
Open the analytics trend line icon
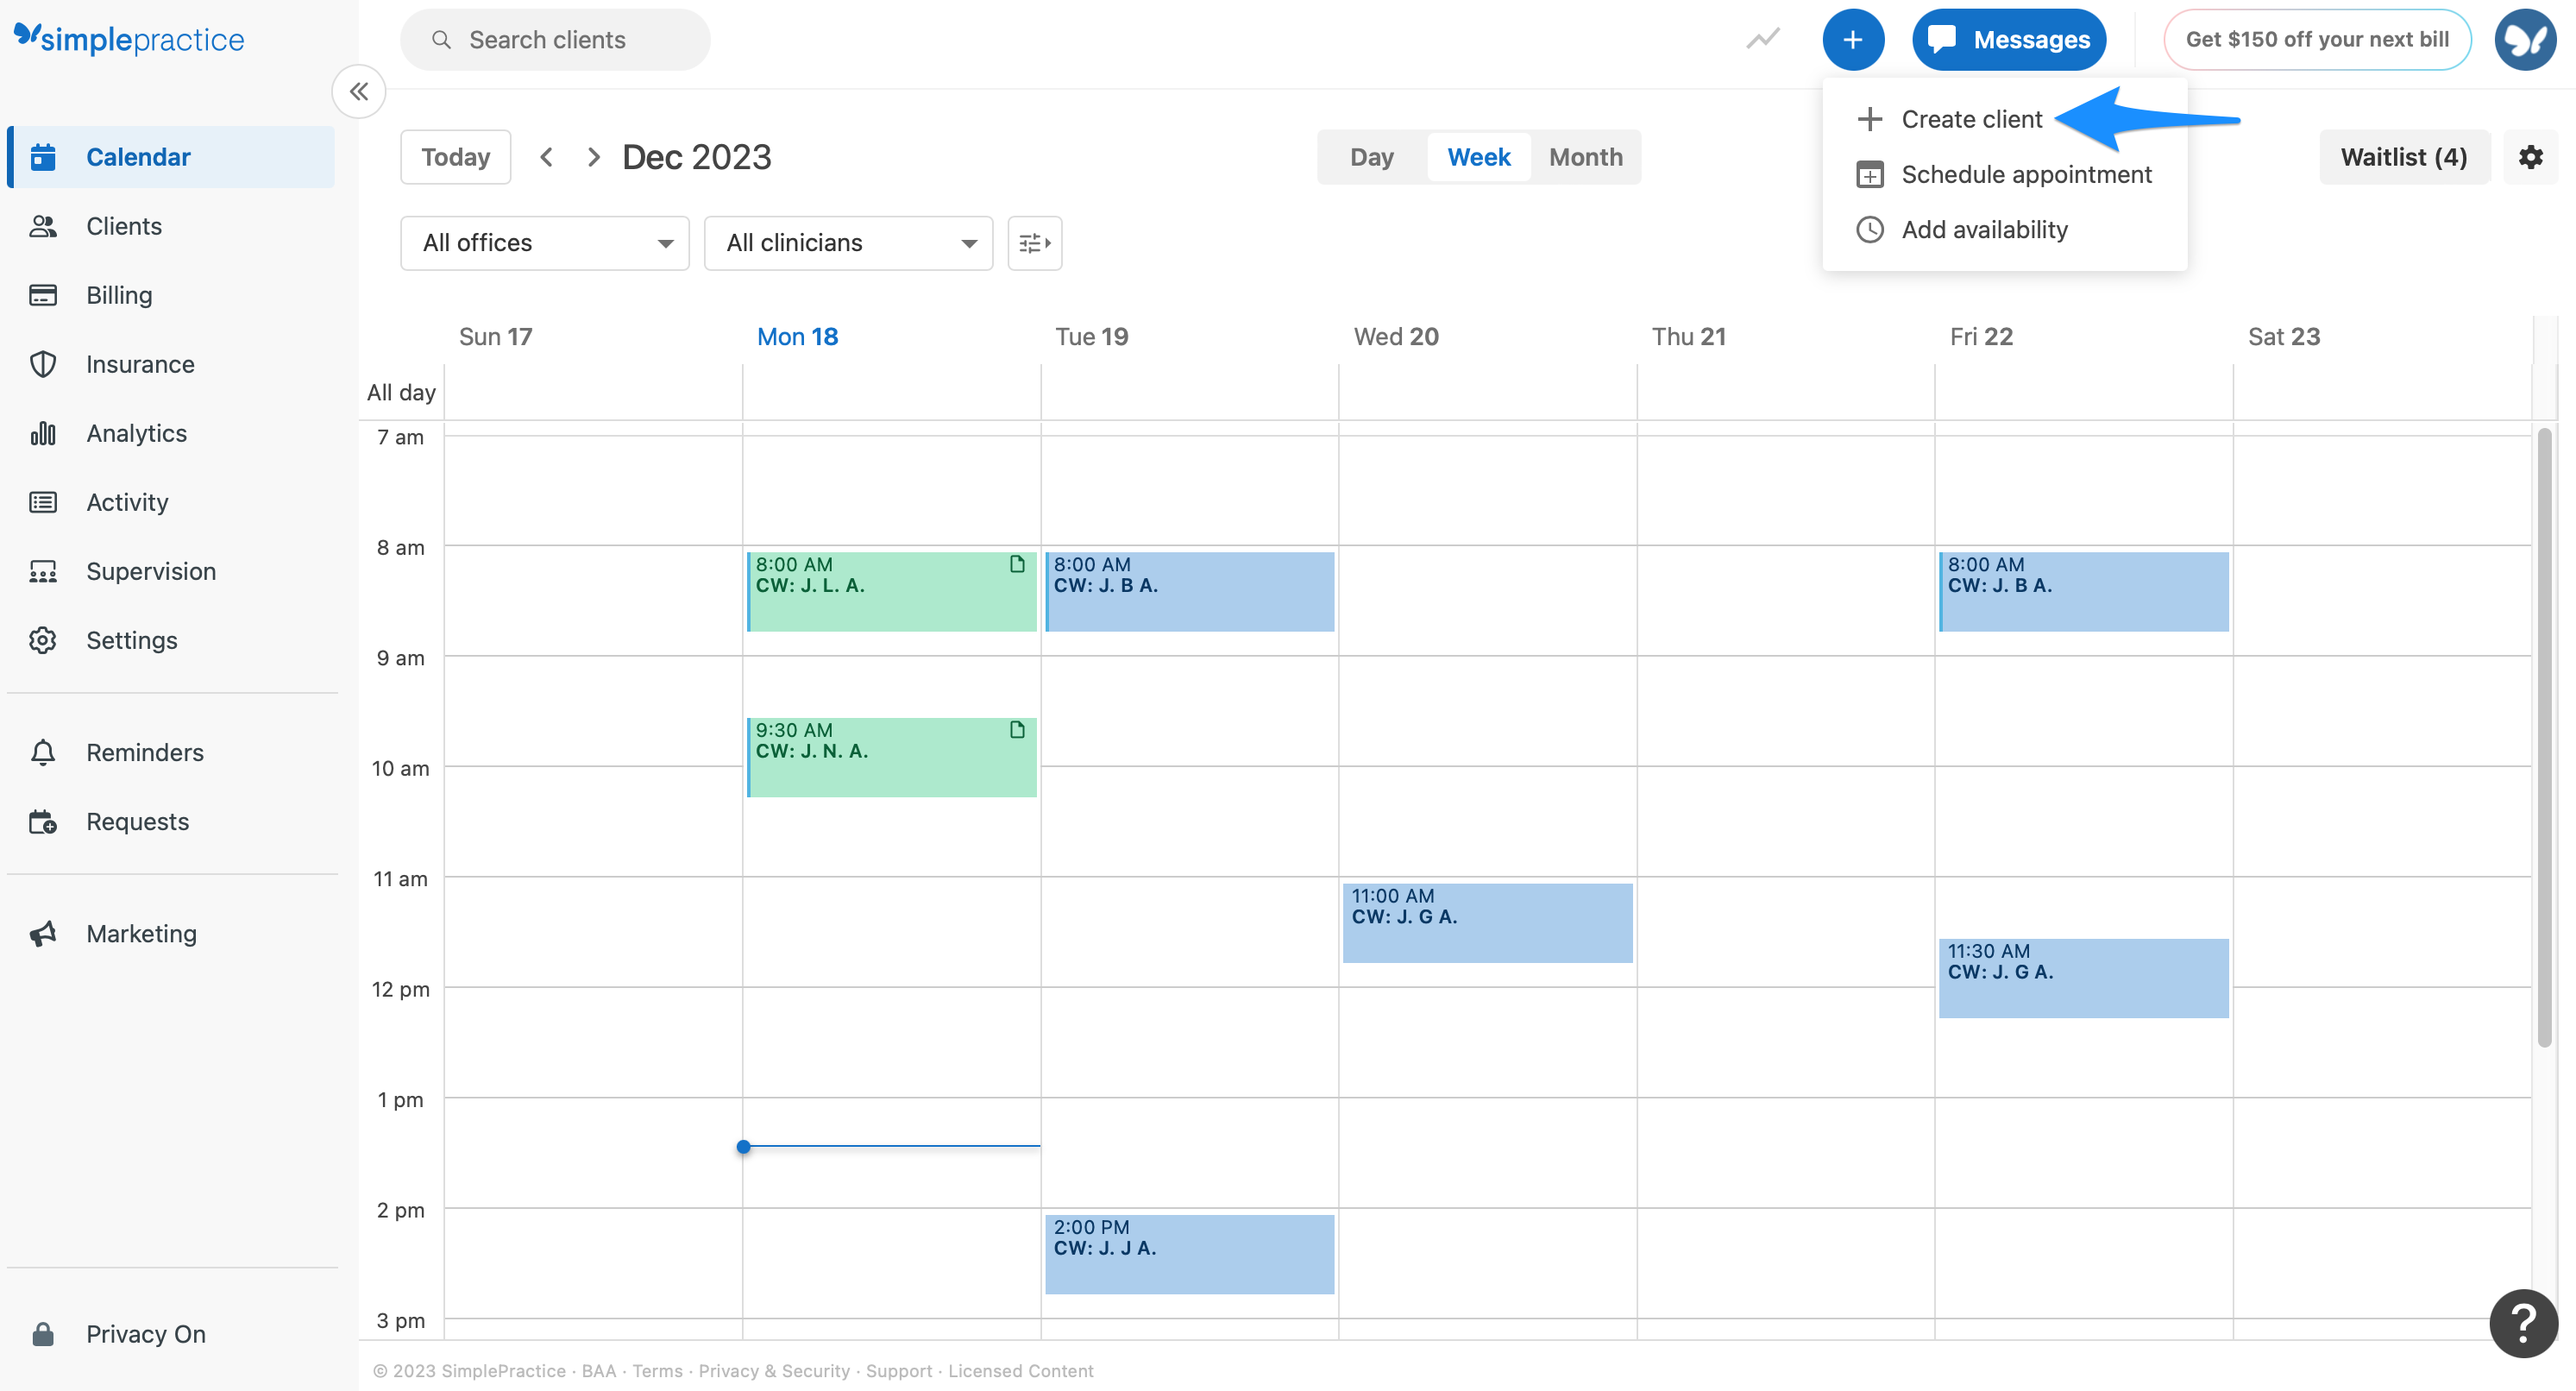(x=1763, y=40)
